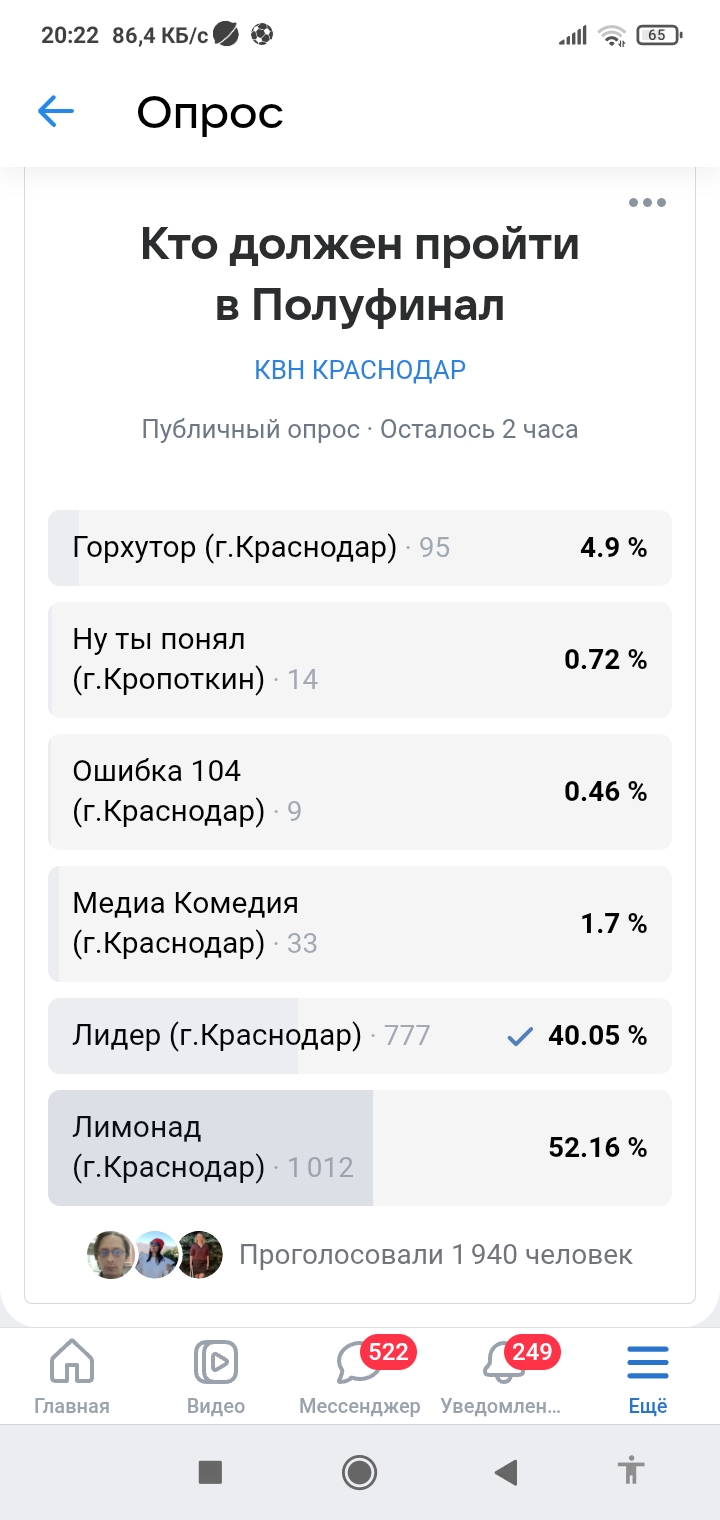
Task: Tap the back arrow icon
Action: point(56,112)
